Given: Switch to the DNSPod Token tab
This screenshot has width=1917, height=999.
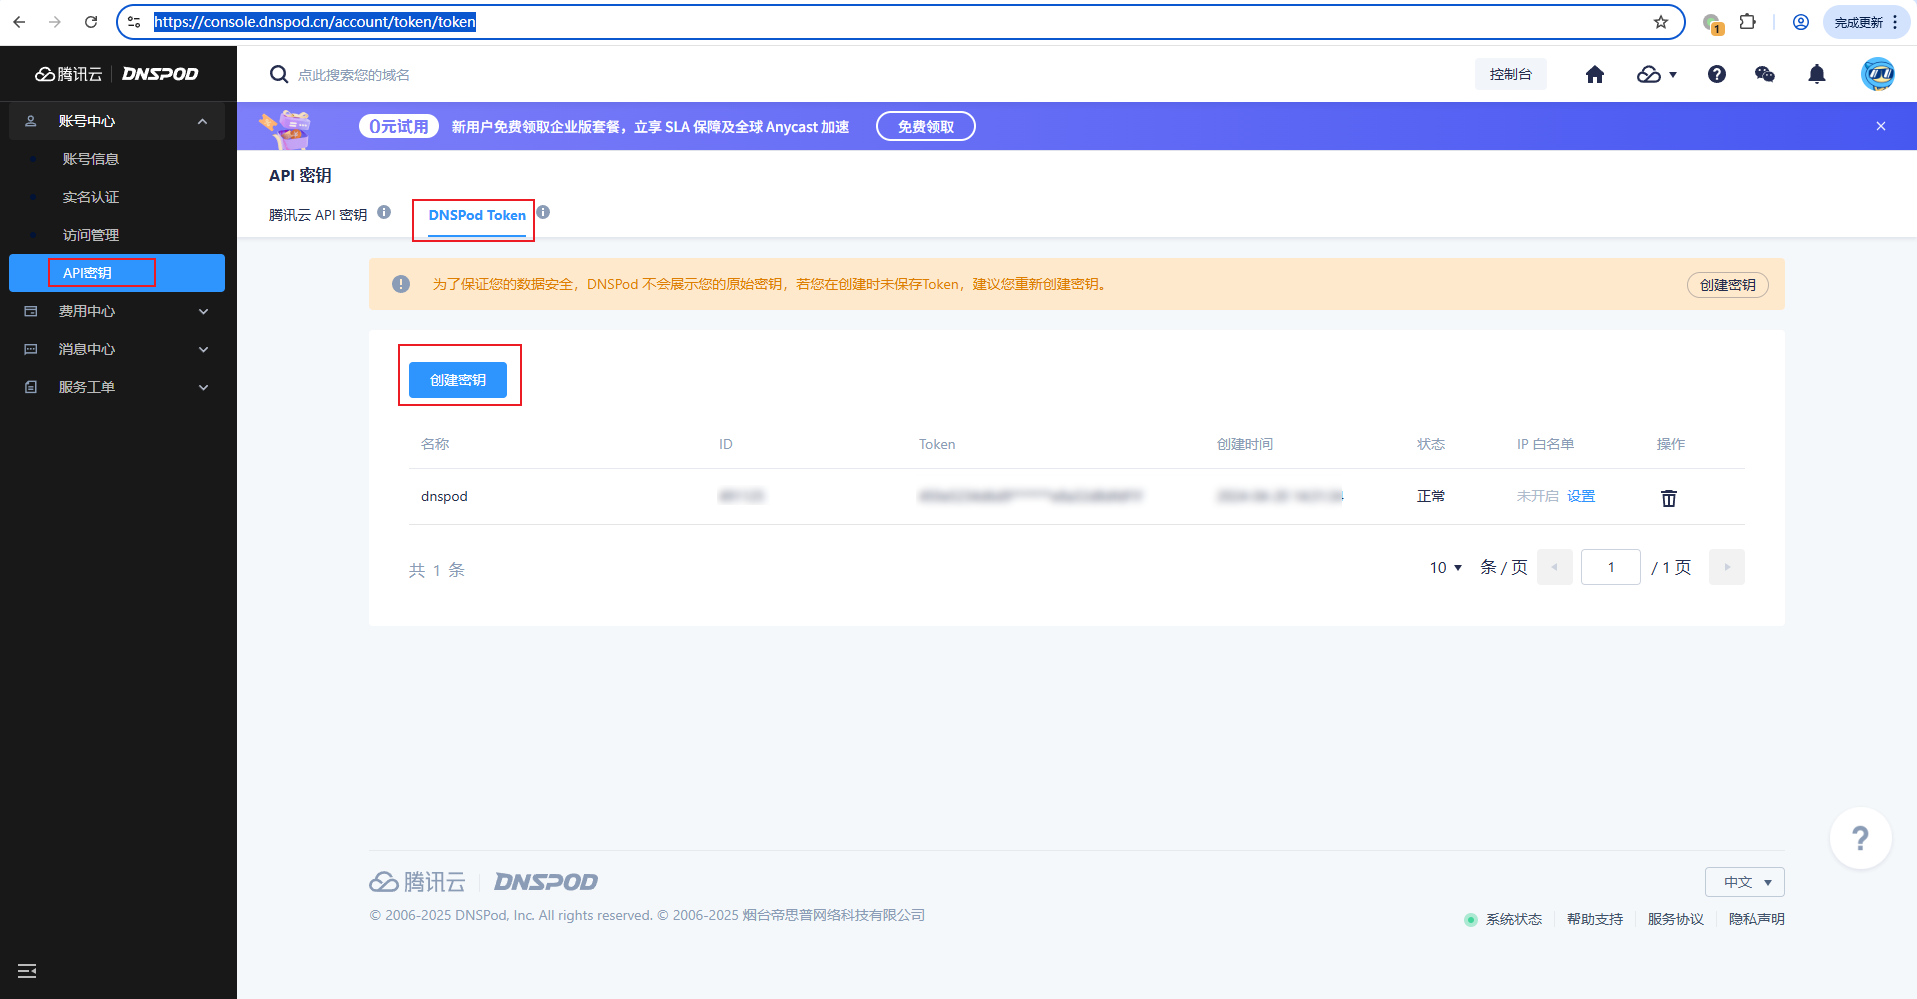Looking at the screenshot, I should tap(477, 215).
